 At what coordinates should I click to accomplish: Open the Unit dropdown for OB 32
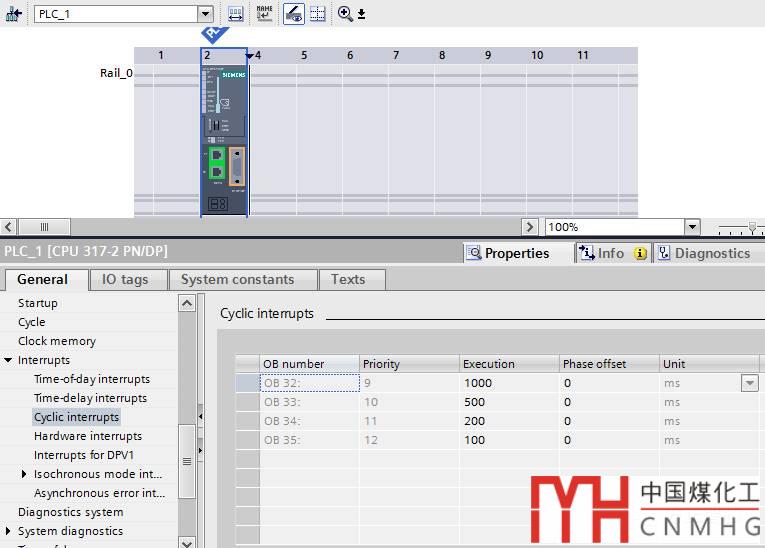[749, 383]
